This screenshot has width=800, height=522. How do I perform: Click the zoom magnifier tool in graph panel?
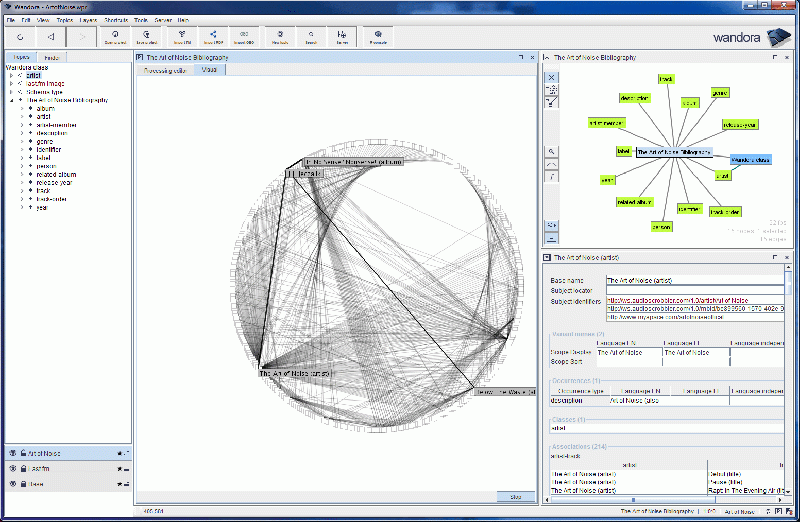pyautogui.click(x=551, y=151)
